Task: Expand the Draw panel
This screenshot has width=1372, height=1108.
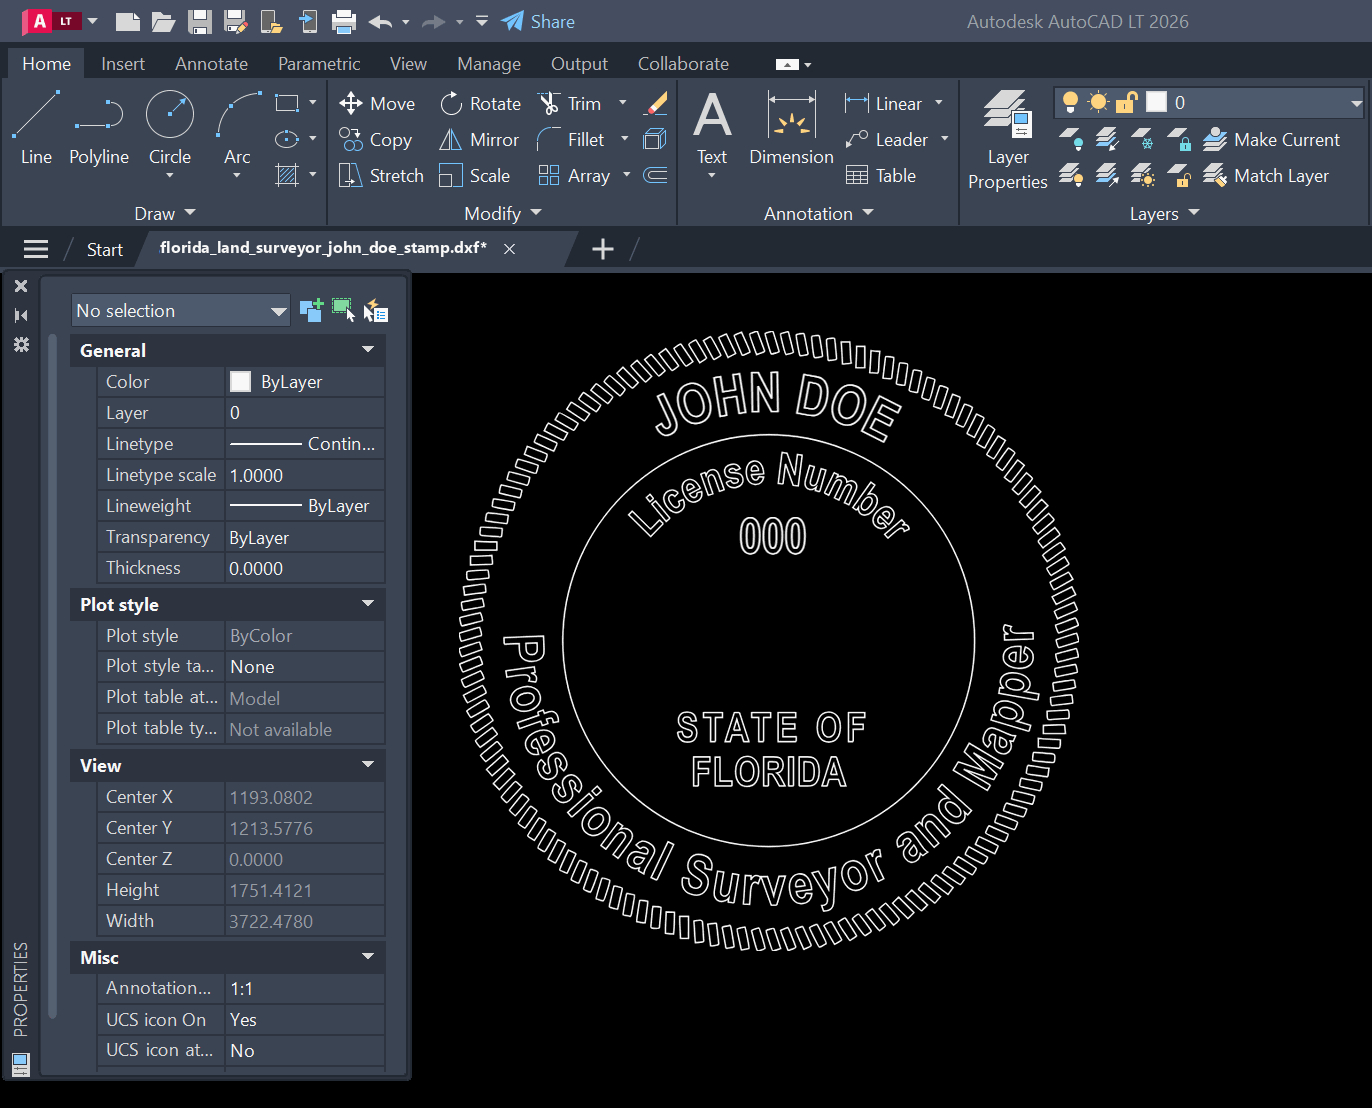Action: click(x=165, y=213)
